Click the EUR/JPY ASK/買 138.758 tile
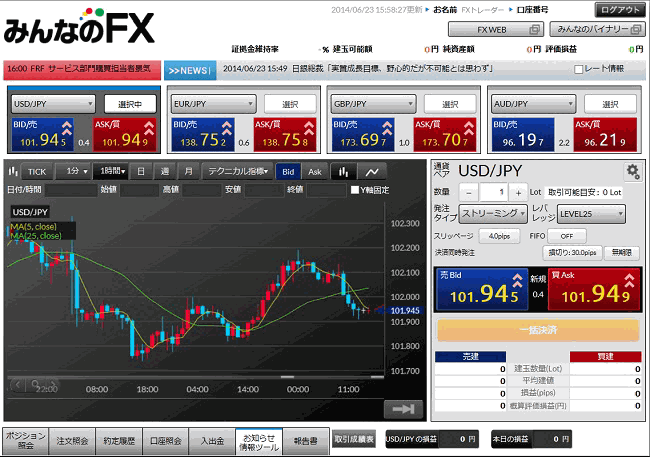 (x=285, y=134)
